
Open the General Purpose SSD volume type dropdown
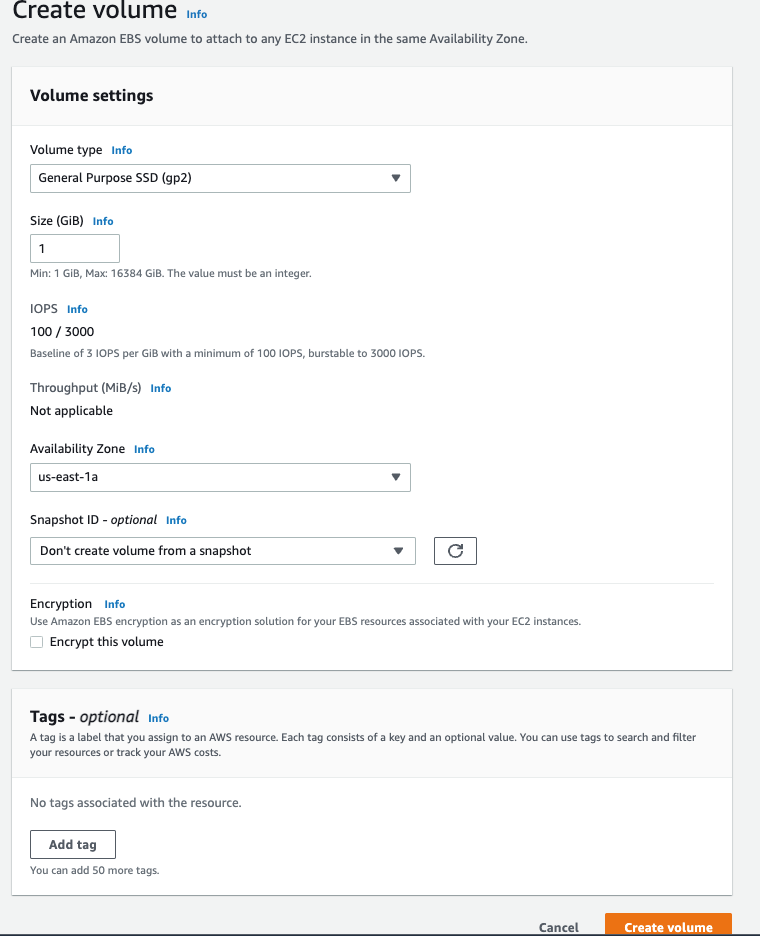pyautogui.click(x=220, y=178)
